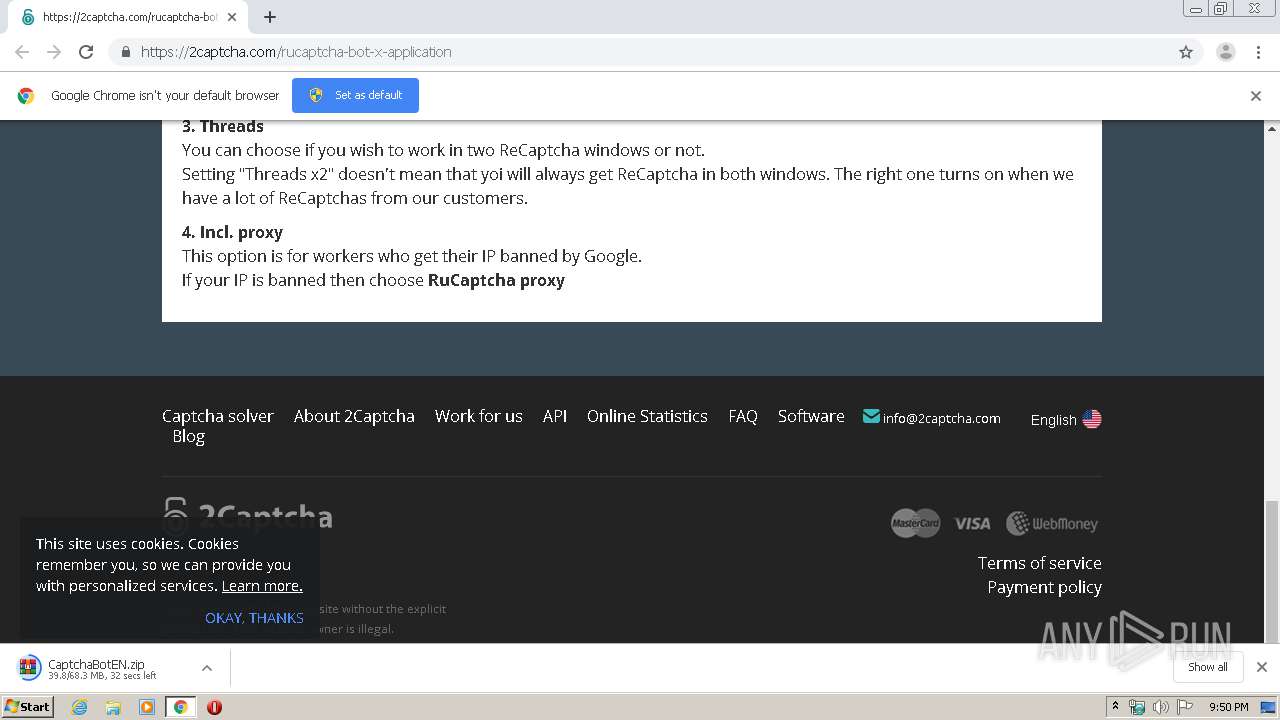
Task: Accept cookies with OKAY, THANKS
Action: click(254, 618)
